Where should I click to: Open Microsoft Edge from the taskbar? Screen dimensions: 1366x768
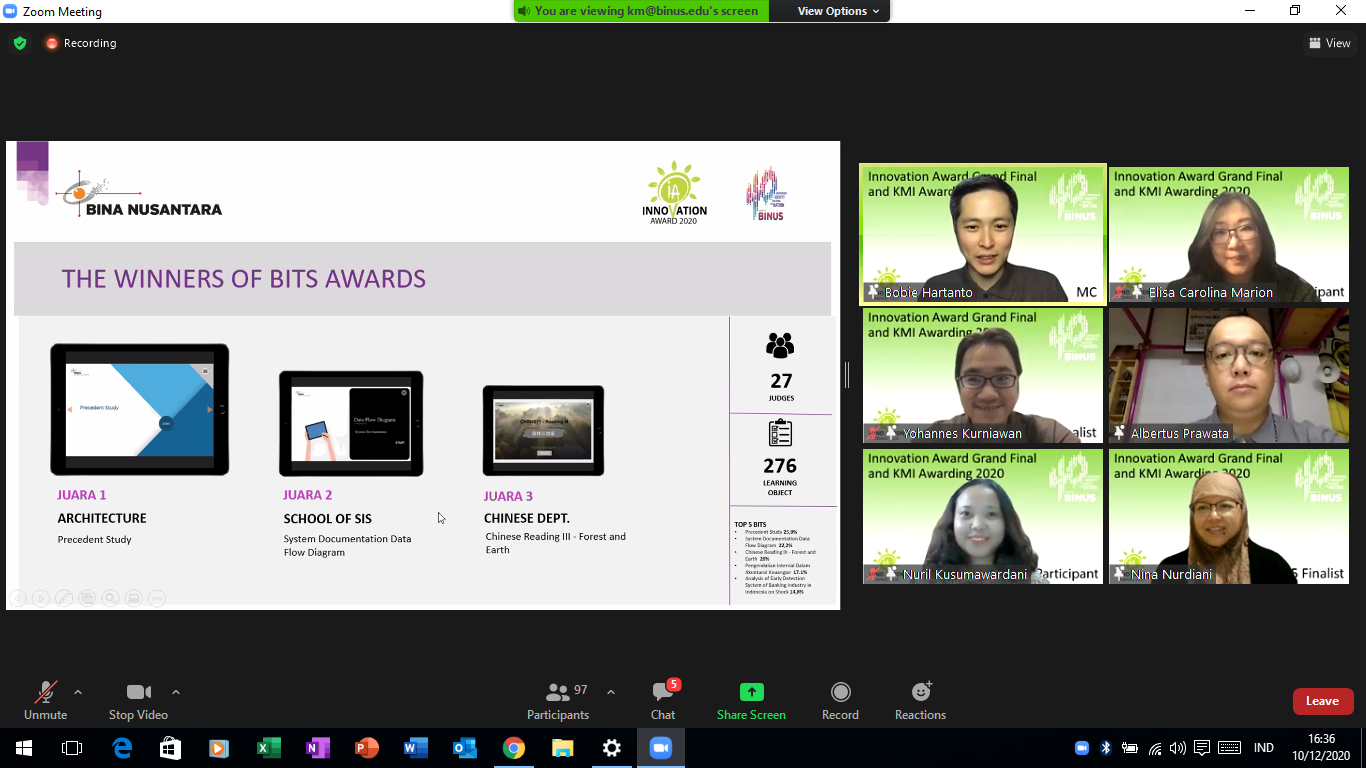click(122, 748)
